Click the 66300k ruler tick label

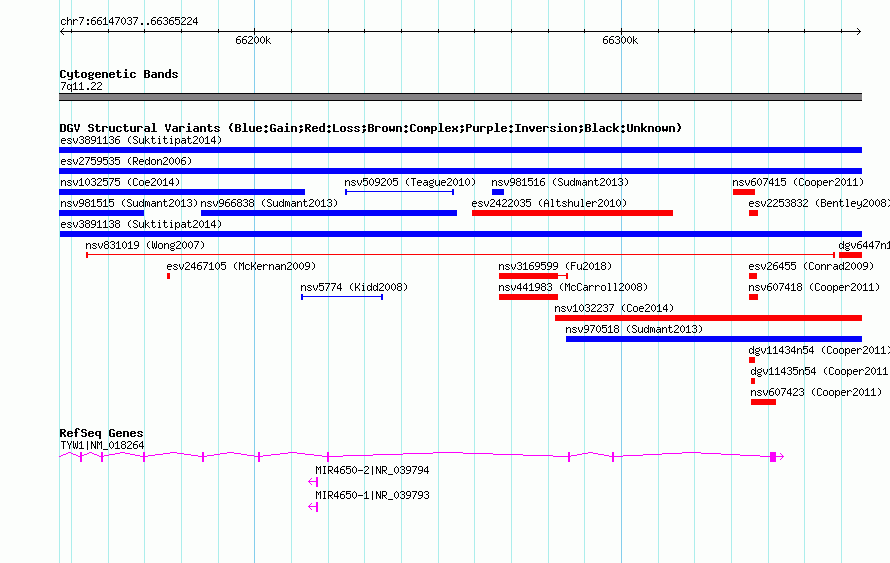pyautogui.click(x=620, y=40)
